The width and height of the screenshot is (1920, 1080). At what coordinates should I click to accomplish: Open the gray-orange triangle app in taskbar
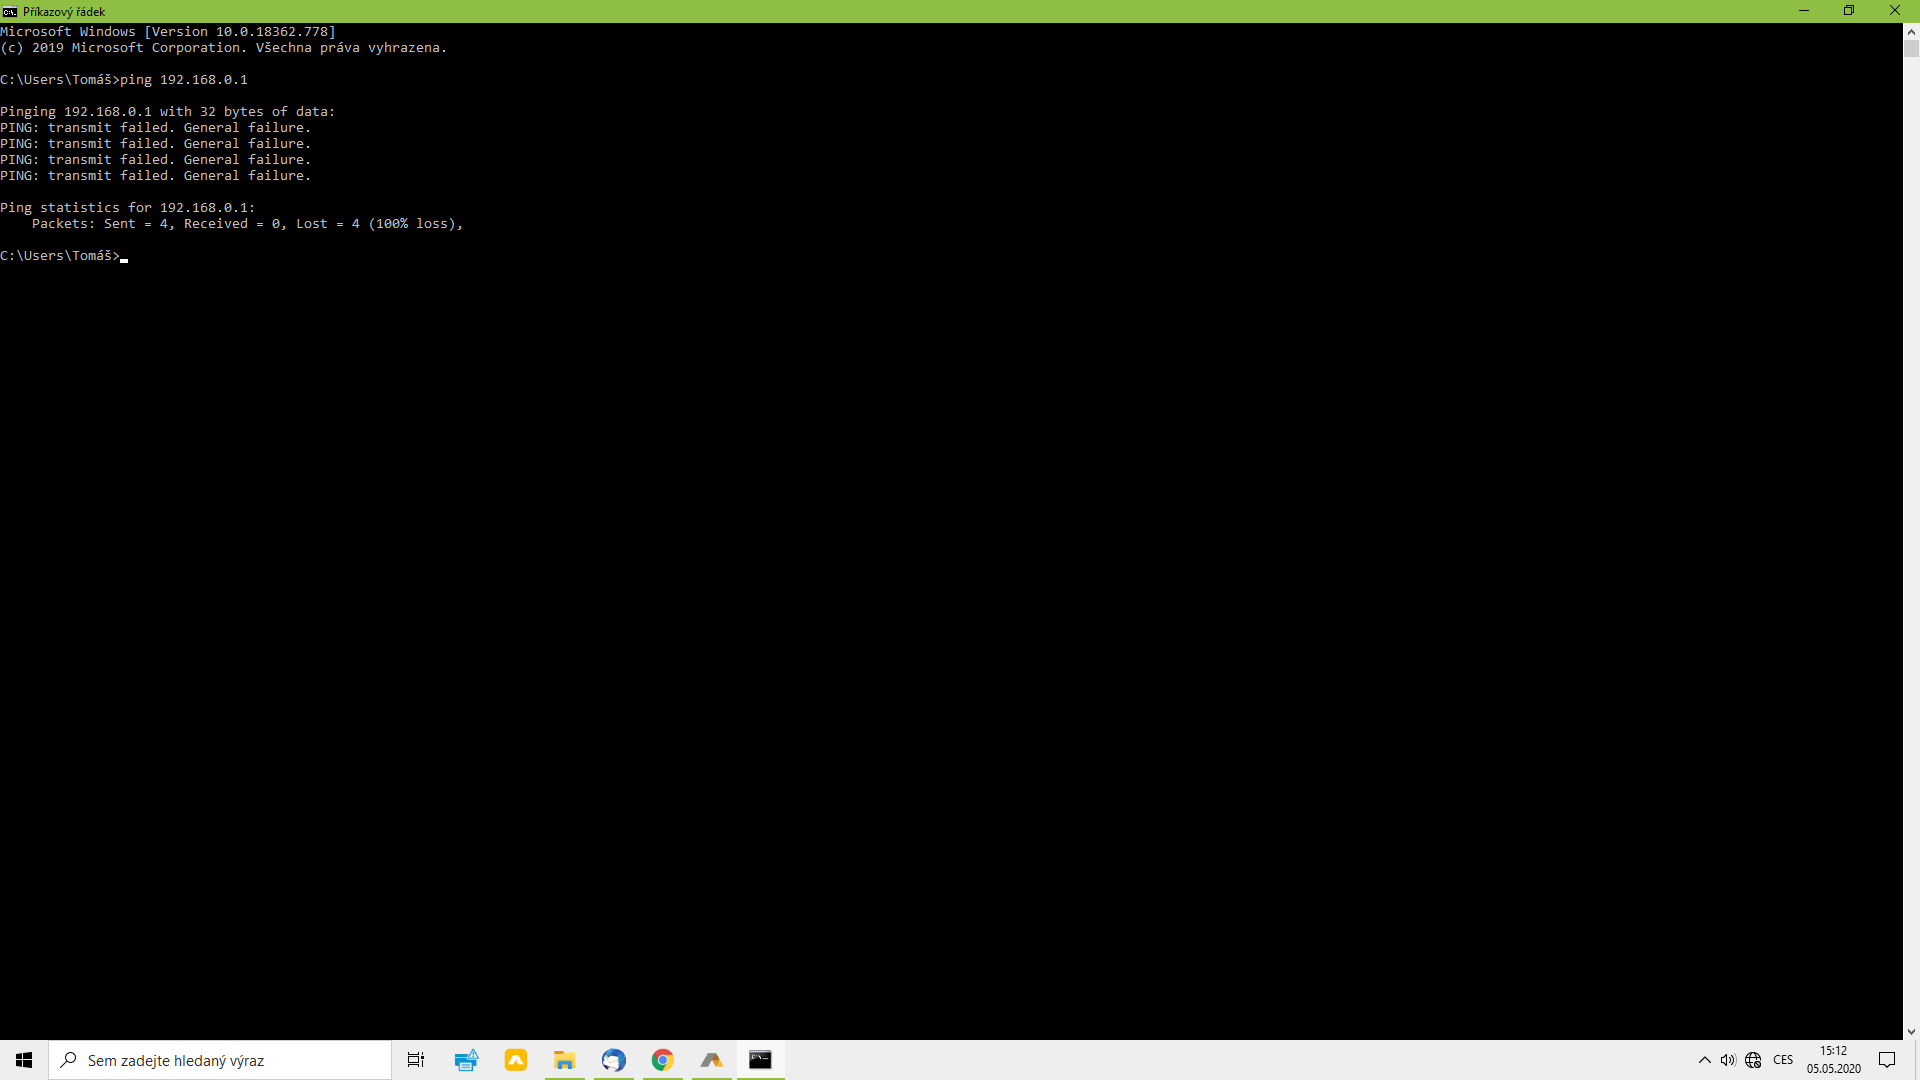pos(712,1060)
